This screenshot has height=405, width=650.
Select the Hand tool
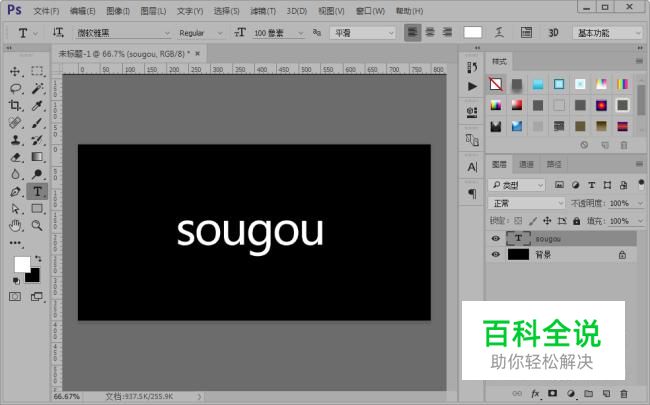click(15, 226)
